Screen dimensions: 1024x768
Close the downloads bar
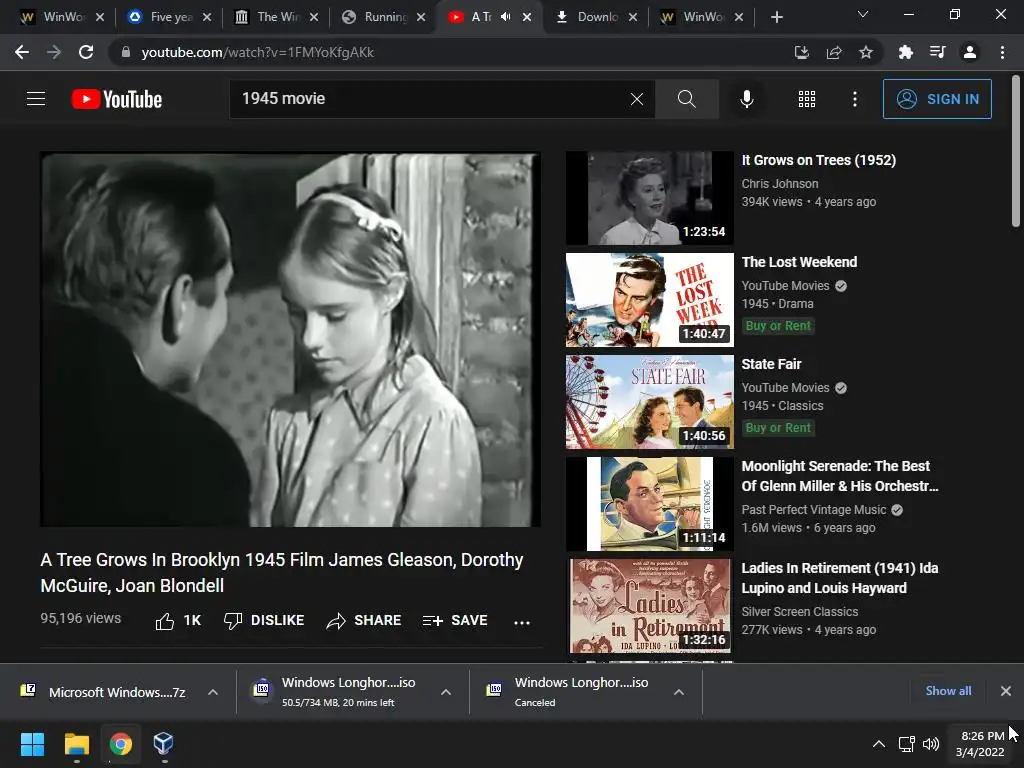tap(1006, 691)
